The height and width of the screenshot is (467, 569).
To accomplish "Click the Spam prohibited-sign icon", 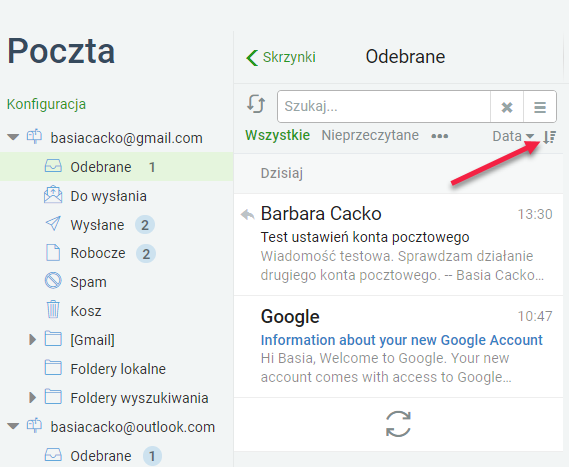I will (53, 281).
